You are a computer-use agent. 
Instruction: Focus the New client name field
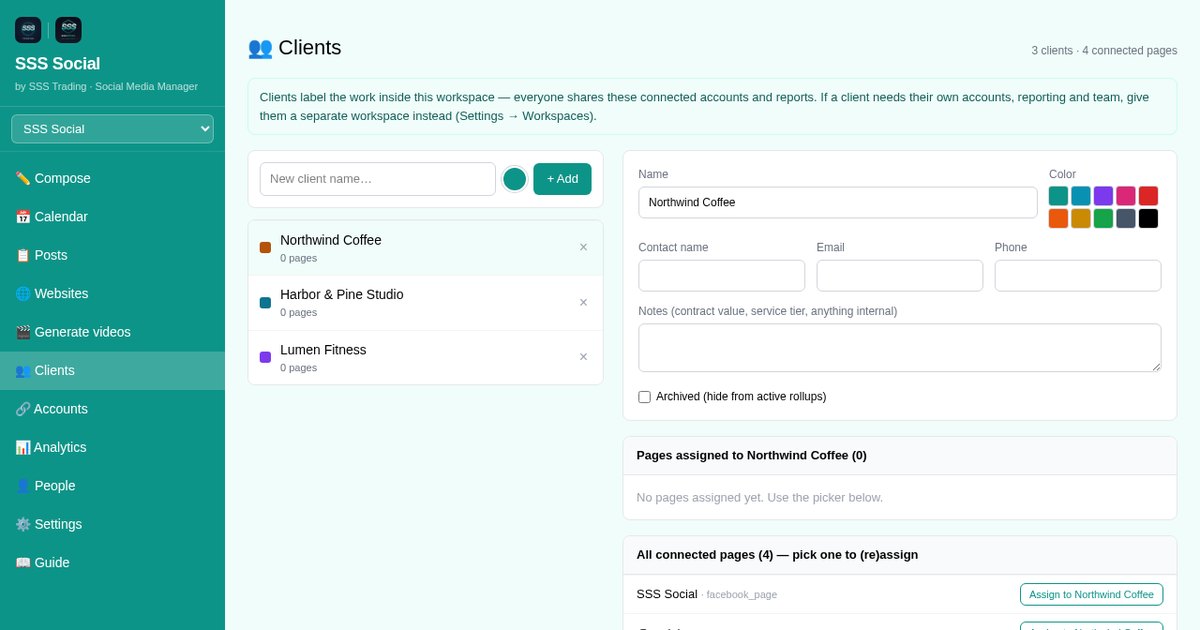378,179
